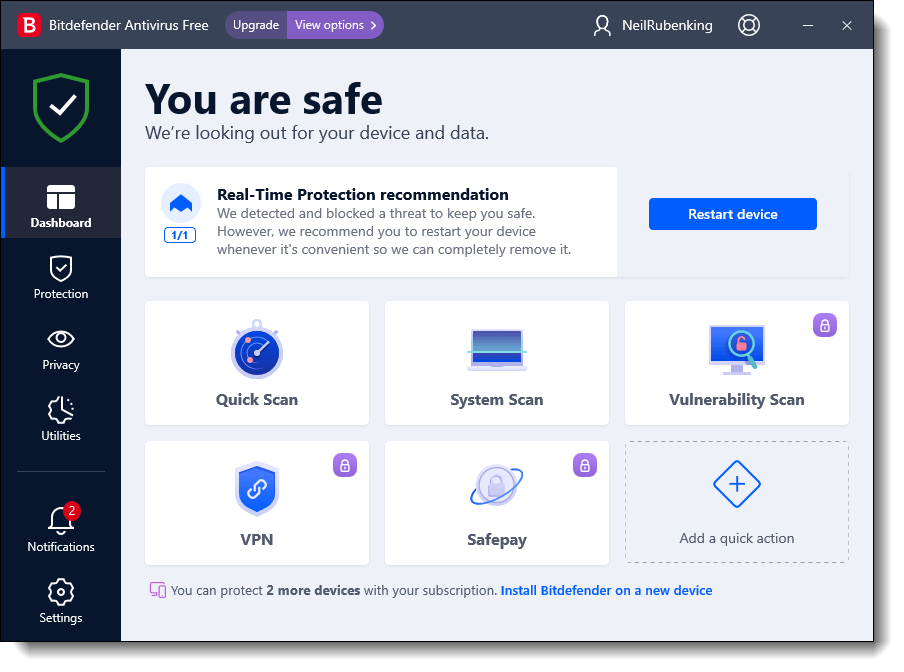This screenshot has width=904, height=672.
Task: Click the Bitdefender red B logo
Action: 29,25
